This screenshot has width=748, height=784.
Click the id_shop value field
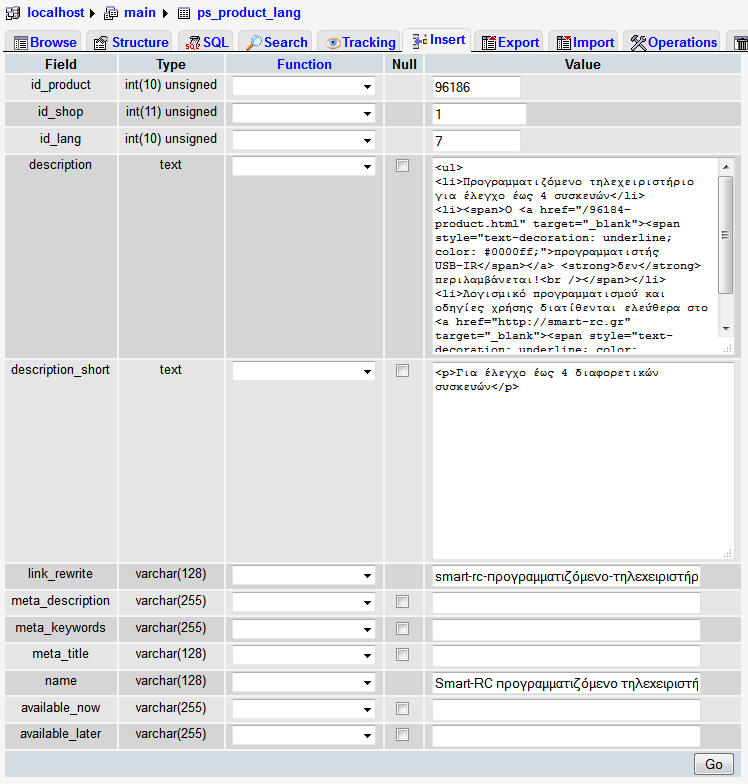coord(480,114)
